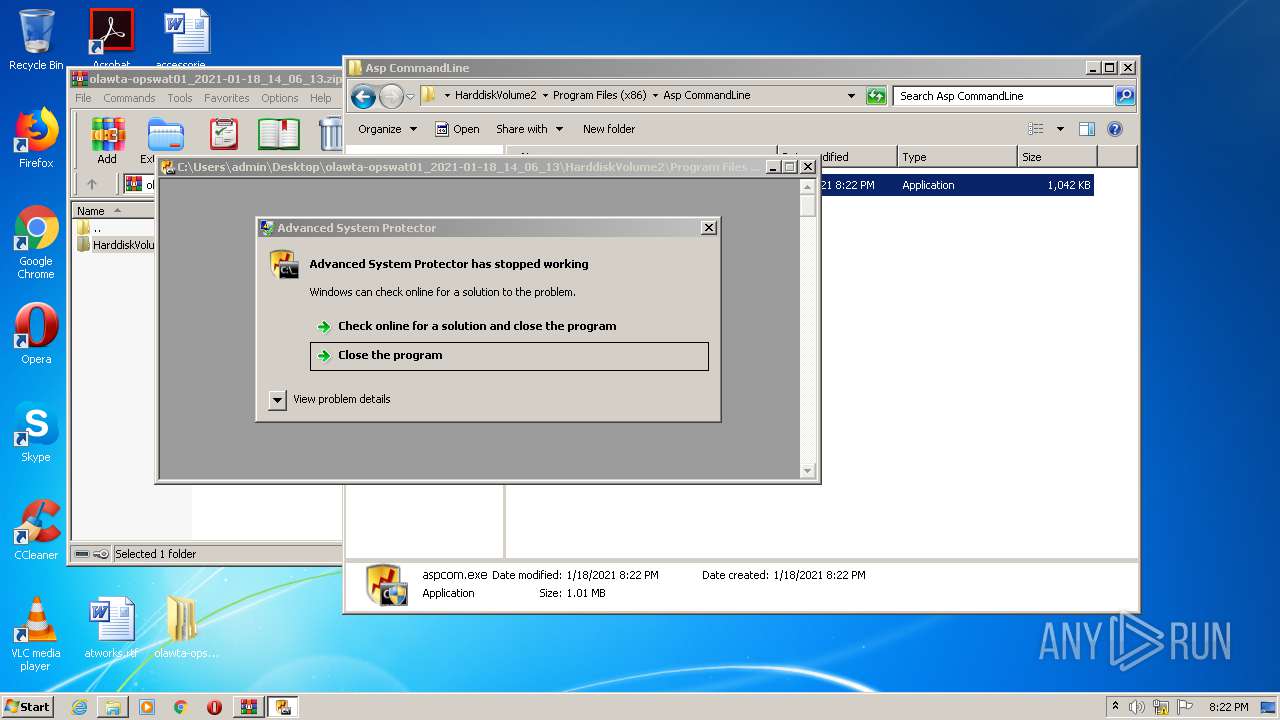Expand View problem details
The image size is (1280, 720).
click(330, 399)
